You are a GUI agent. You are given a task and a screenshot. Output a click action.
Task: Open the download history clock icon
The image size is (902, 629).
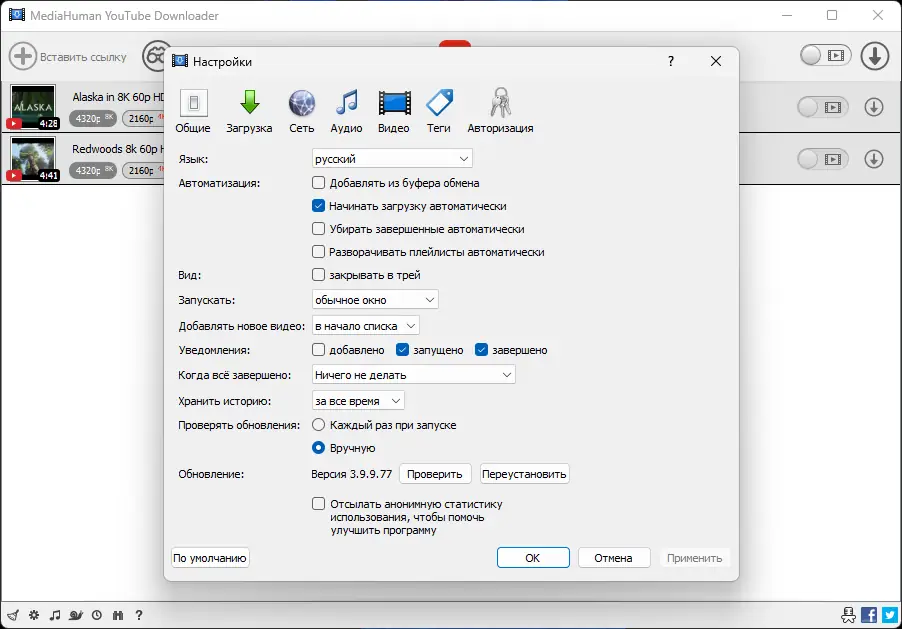(96, 614)
